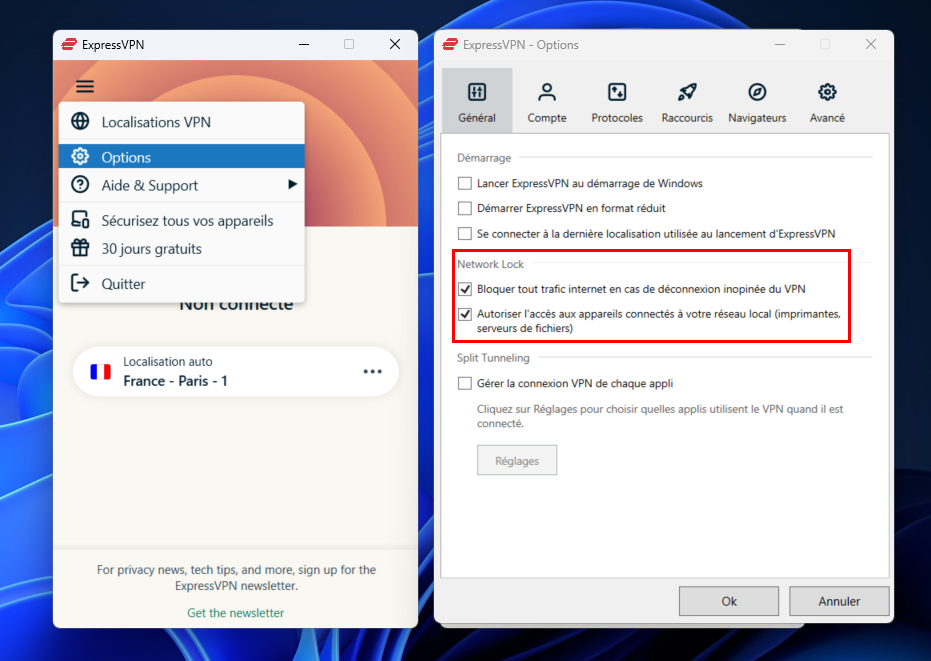Image resolution: width=931 pixels, height=661 pixels.
Task: Toggle Se connecter à la dernière localisation checkbox
Action: pos(465,234)
